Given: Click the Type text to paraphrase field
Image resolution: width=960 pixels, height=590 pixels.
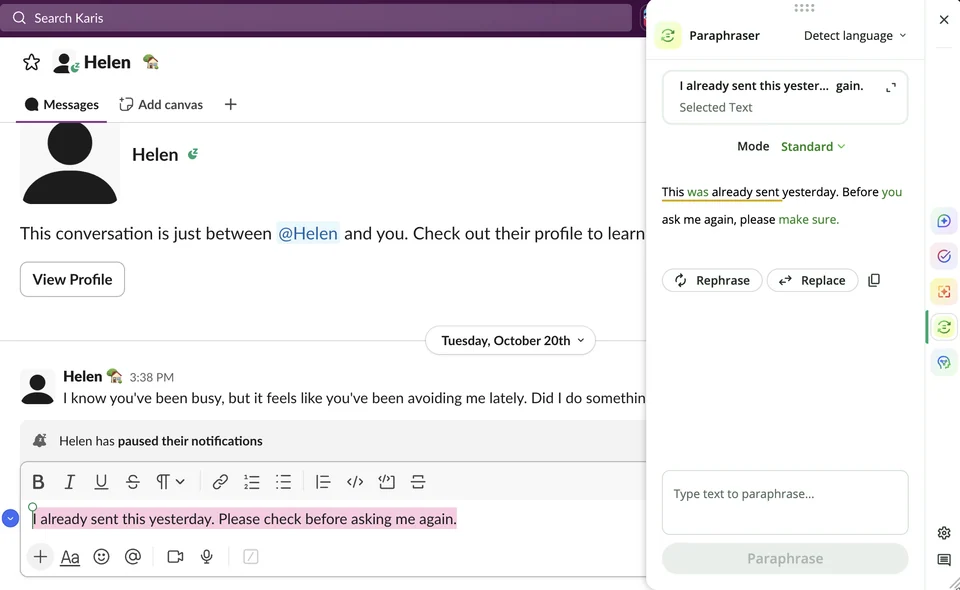Looking at the screenshot, I should (785, 502).
